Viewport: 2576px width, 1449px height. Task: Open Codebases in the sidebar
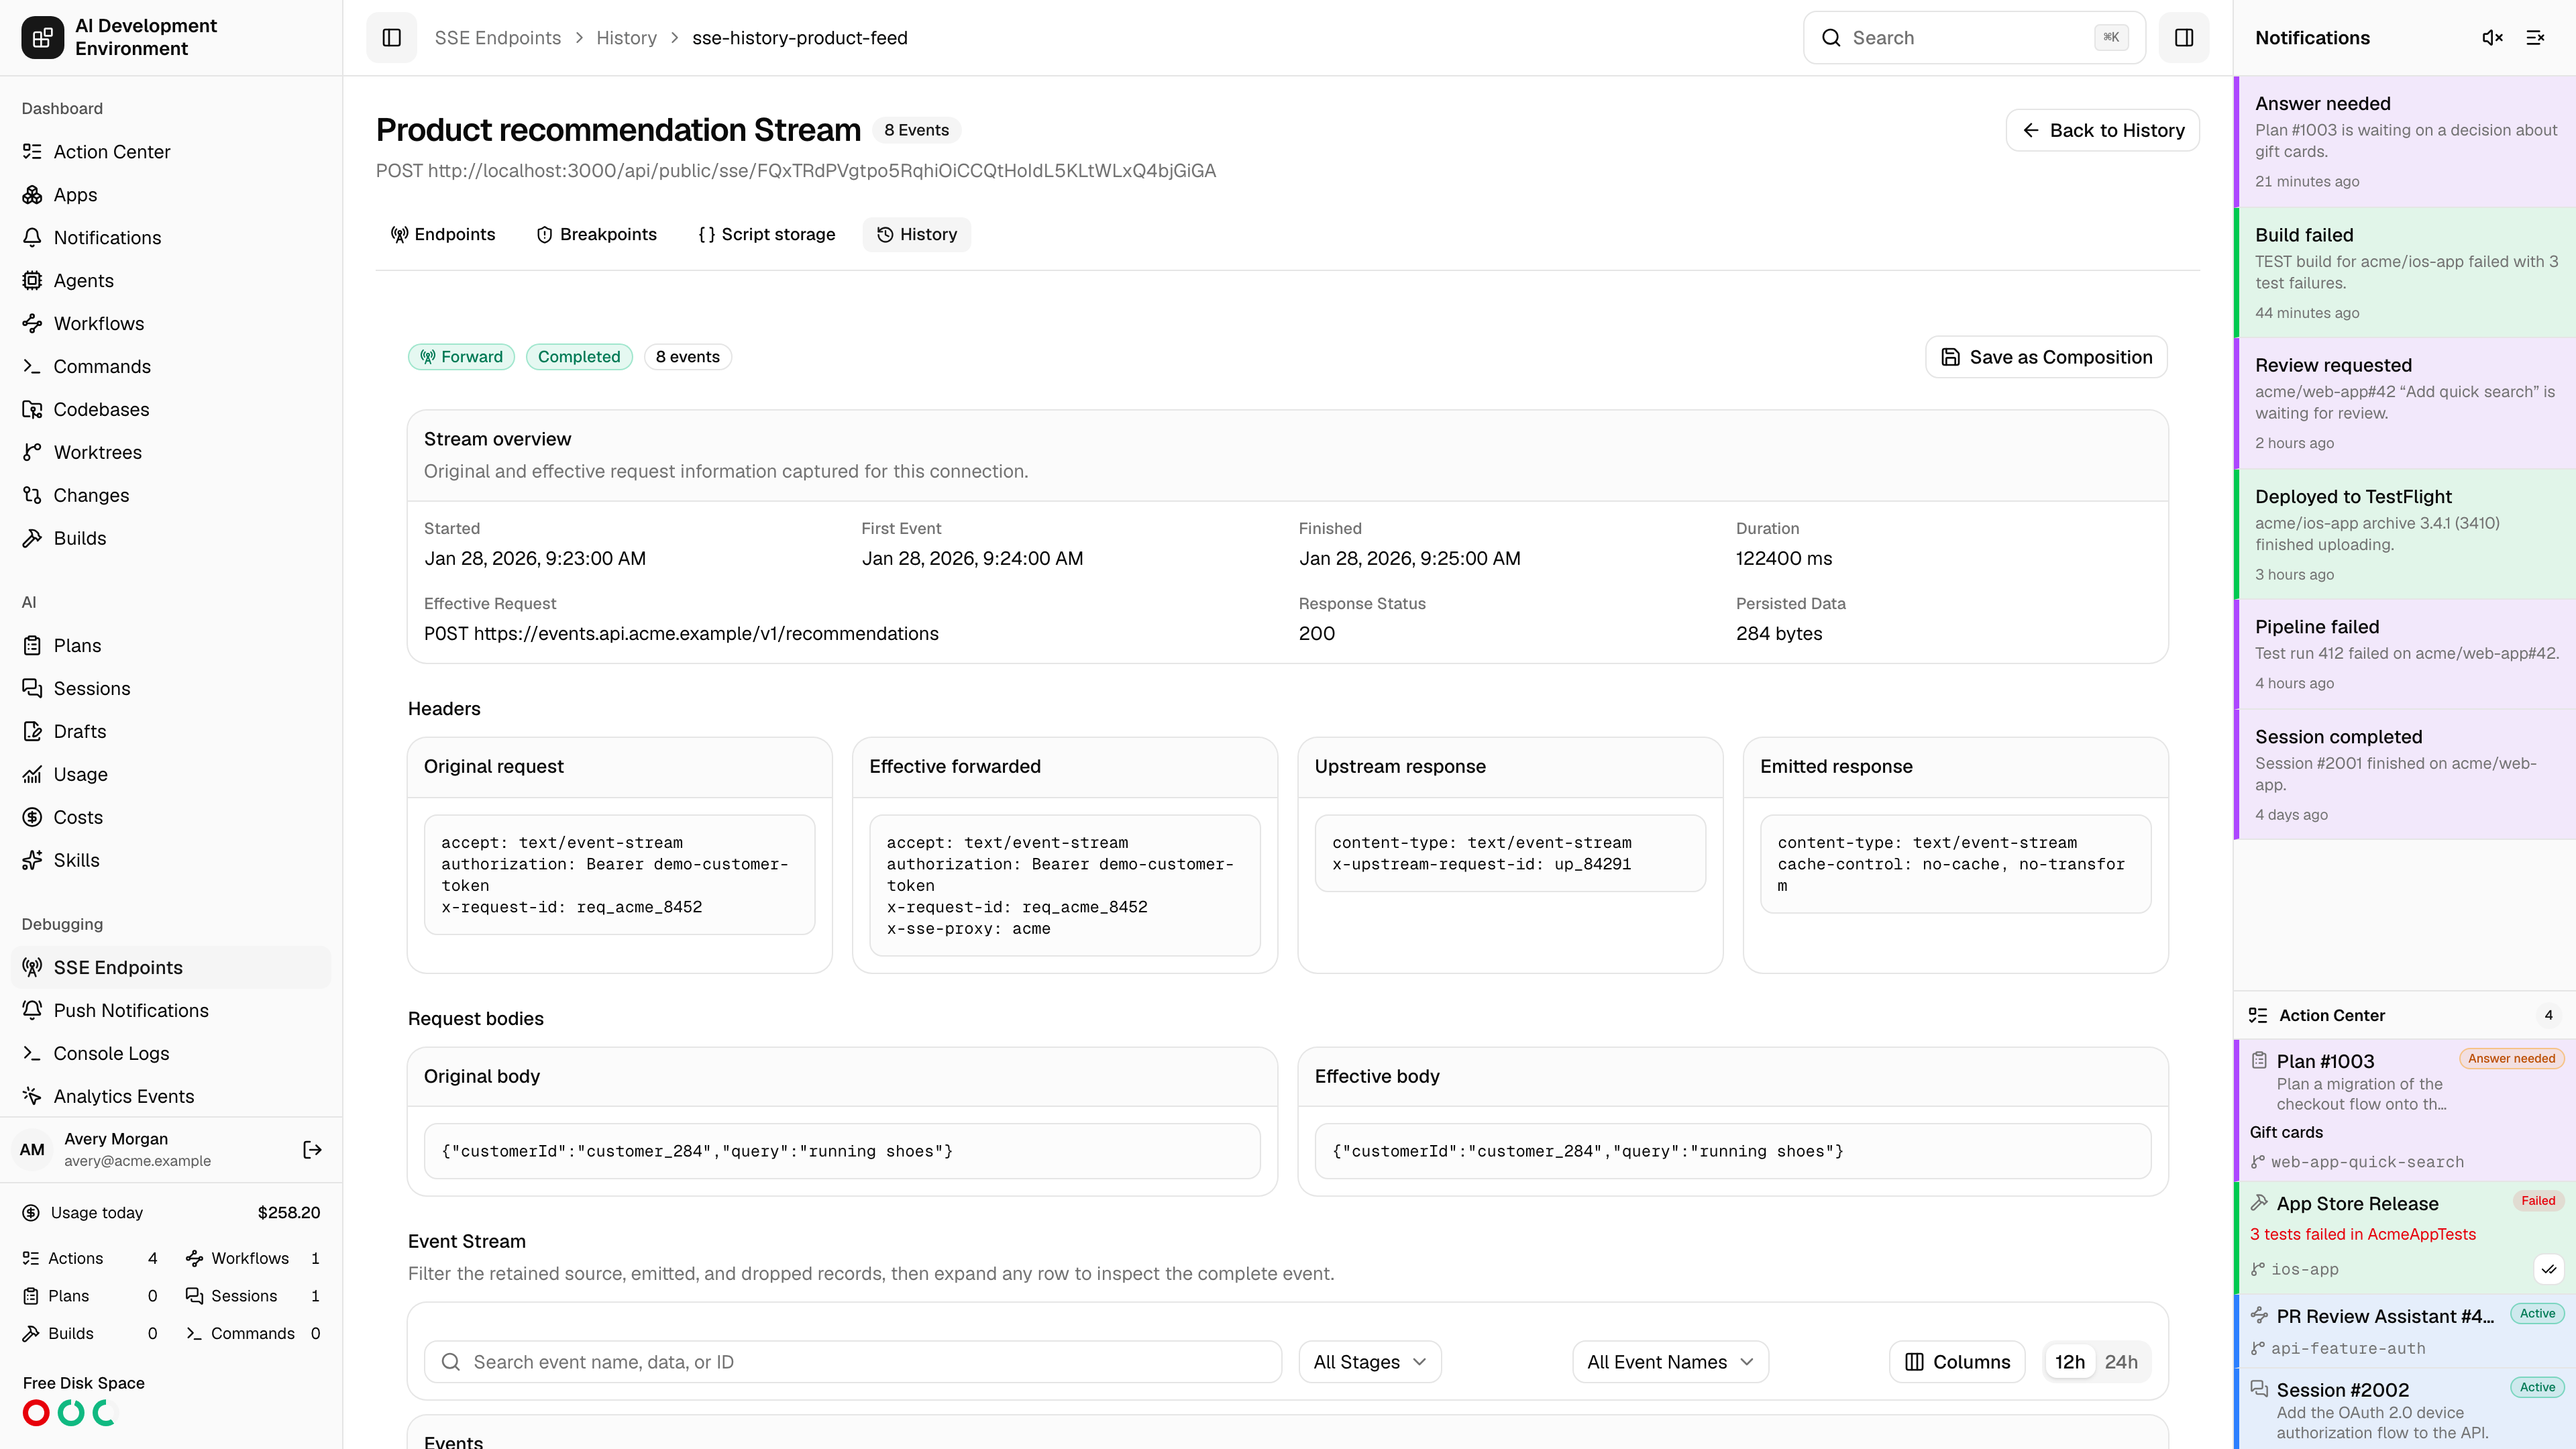click(171, 410)
